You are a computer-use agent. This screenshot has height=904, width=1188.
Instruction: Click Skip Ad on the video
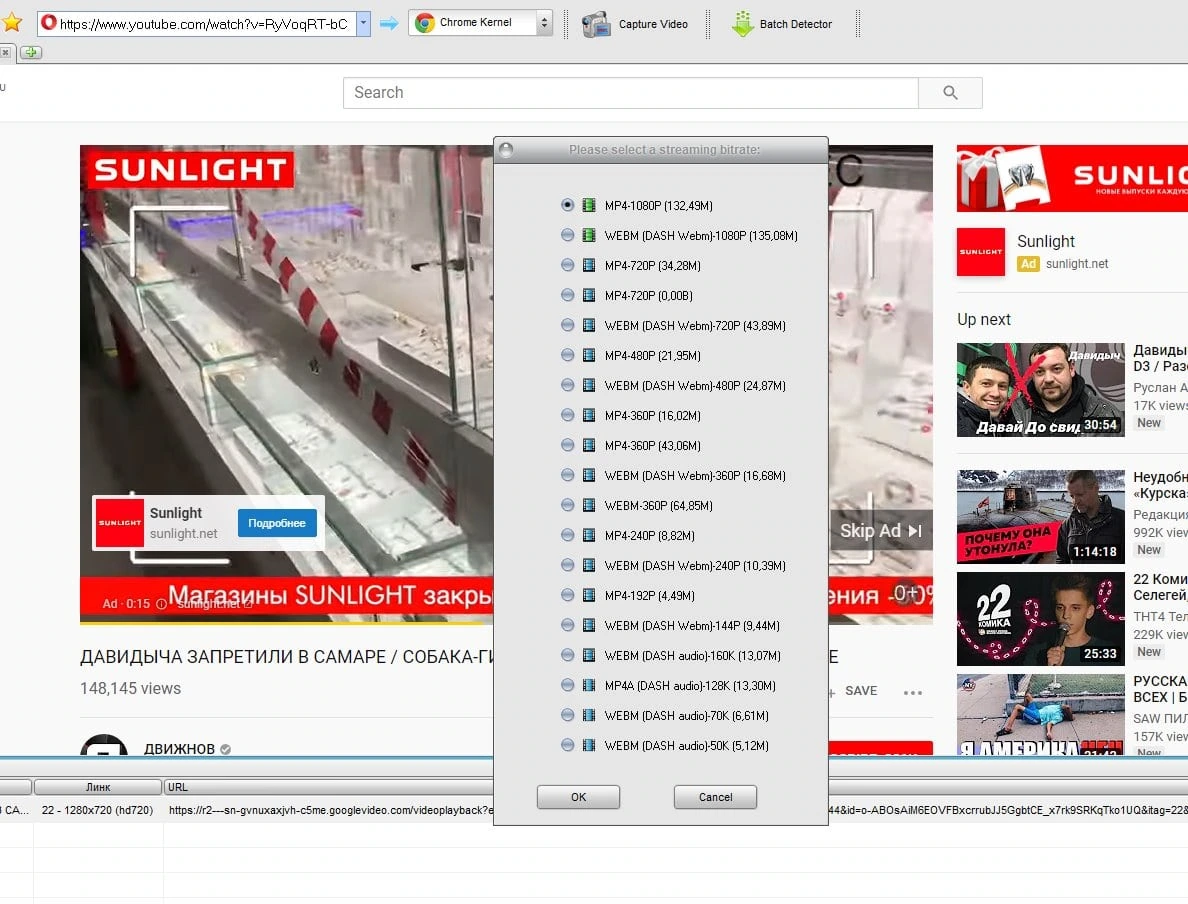pos(880,530)
